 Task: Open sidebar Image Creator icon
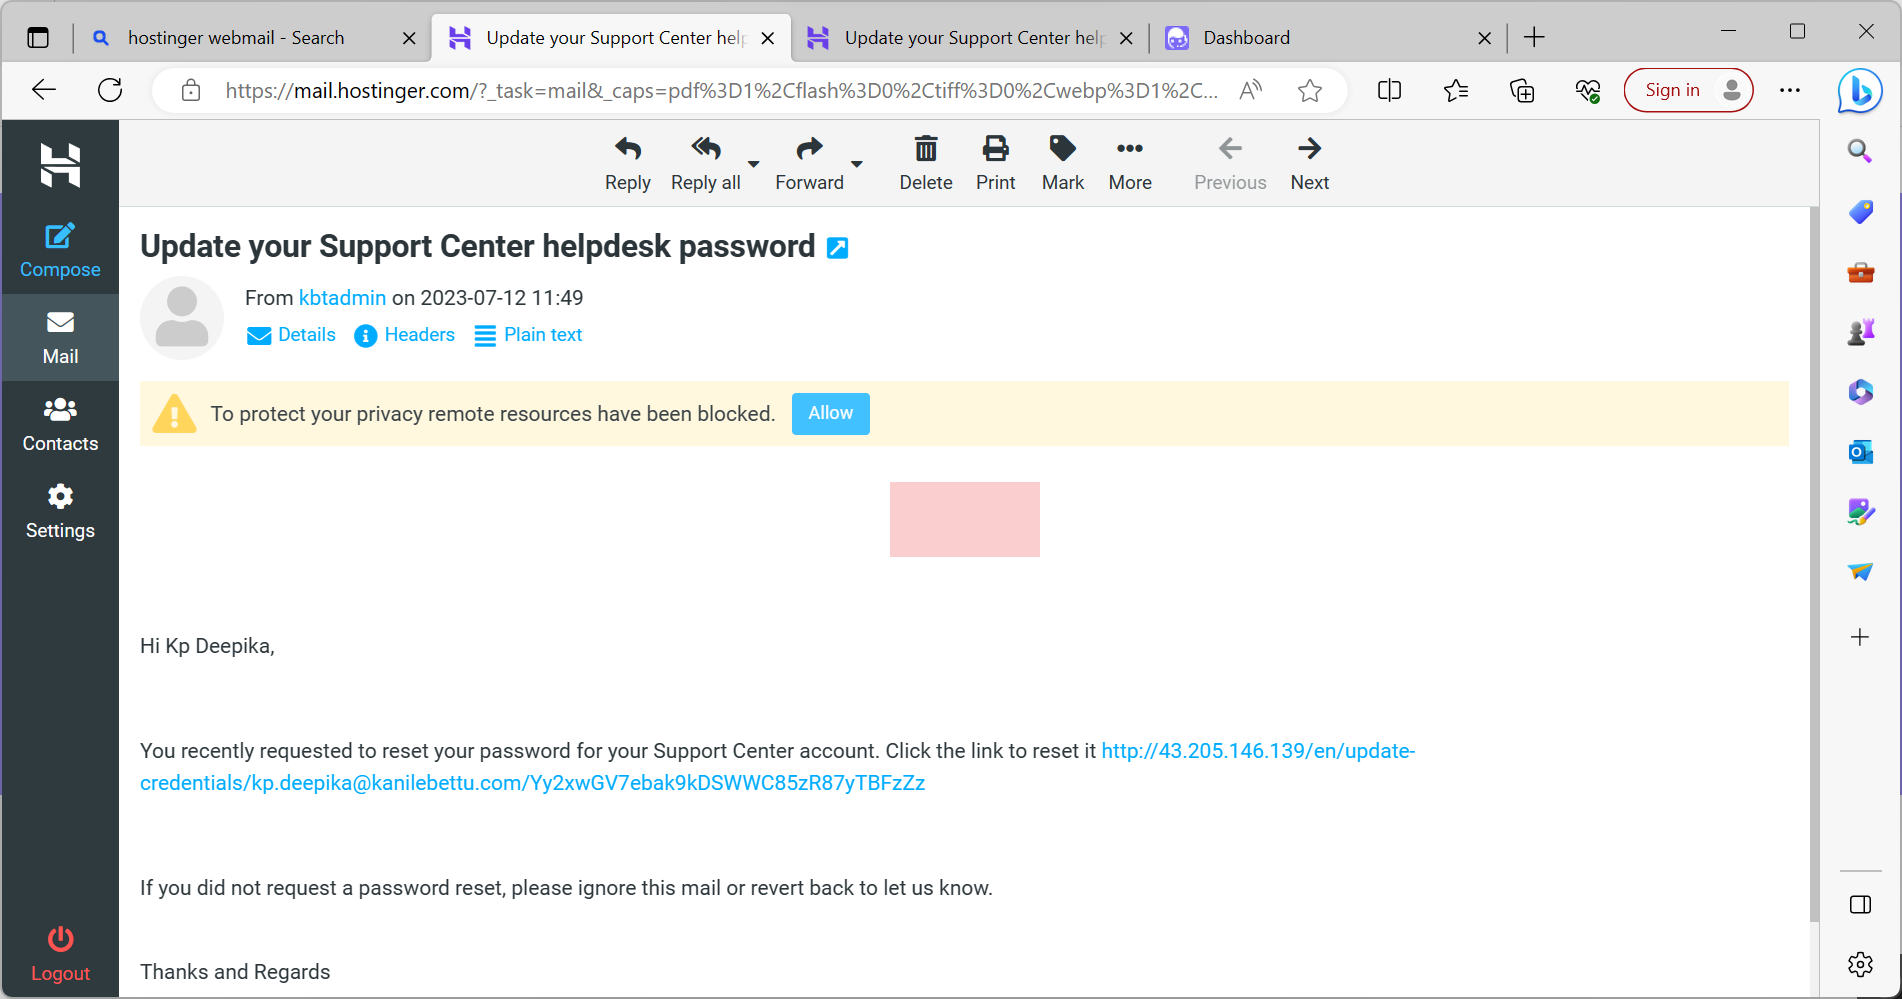(x=1860, y=512)
